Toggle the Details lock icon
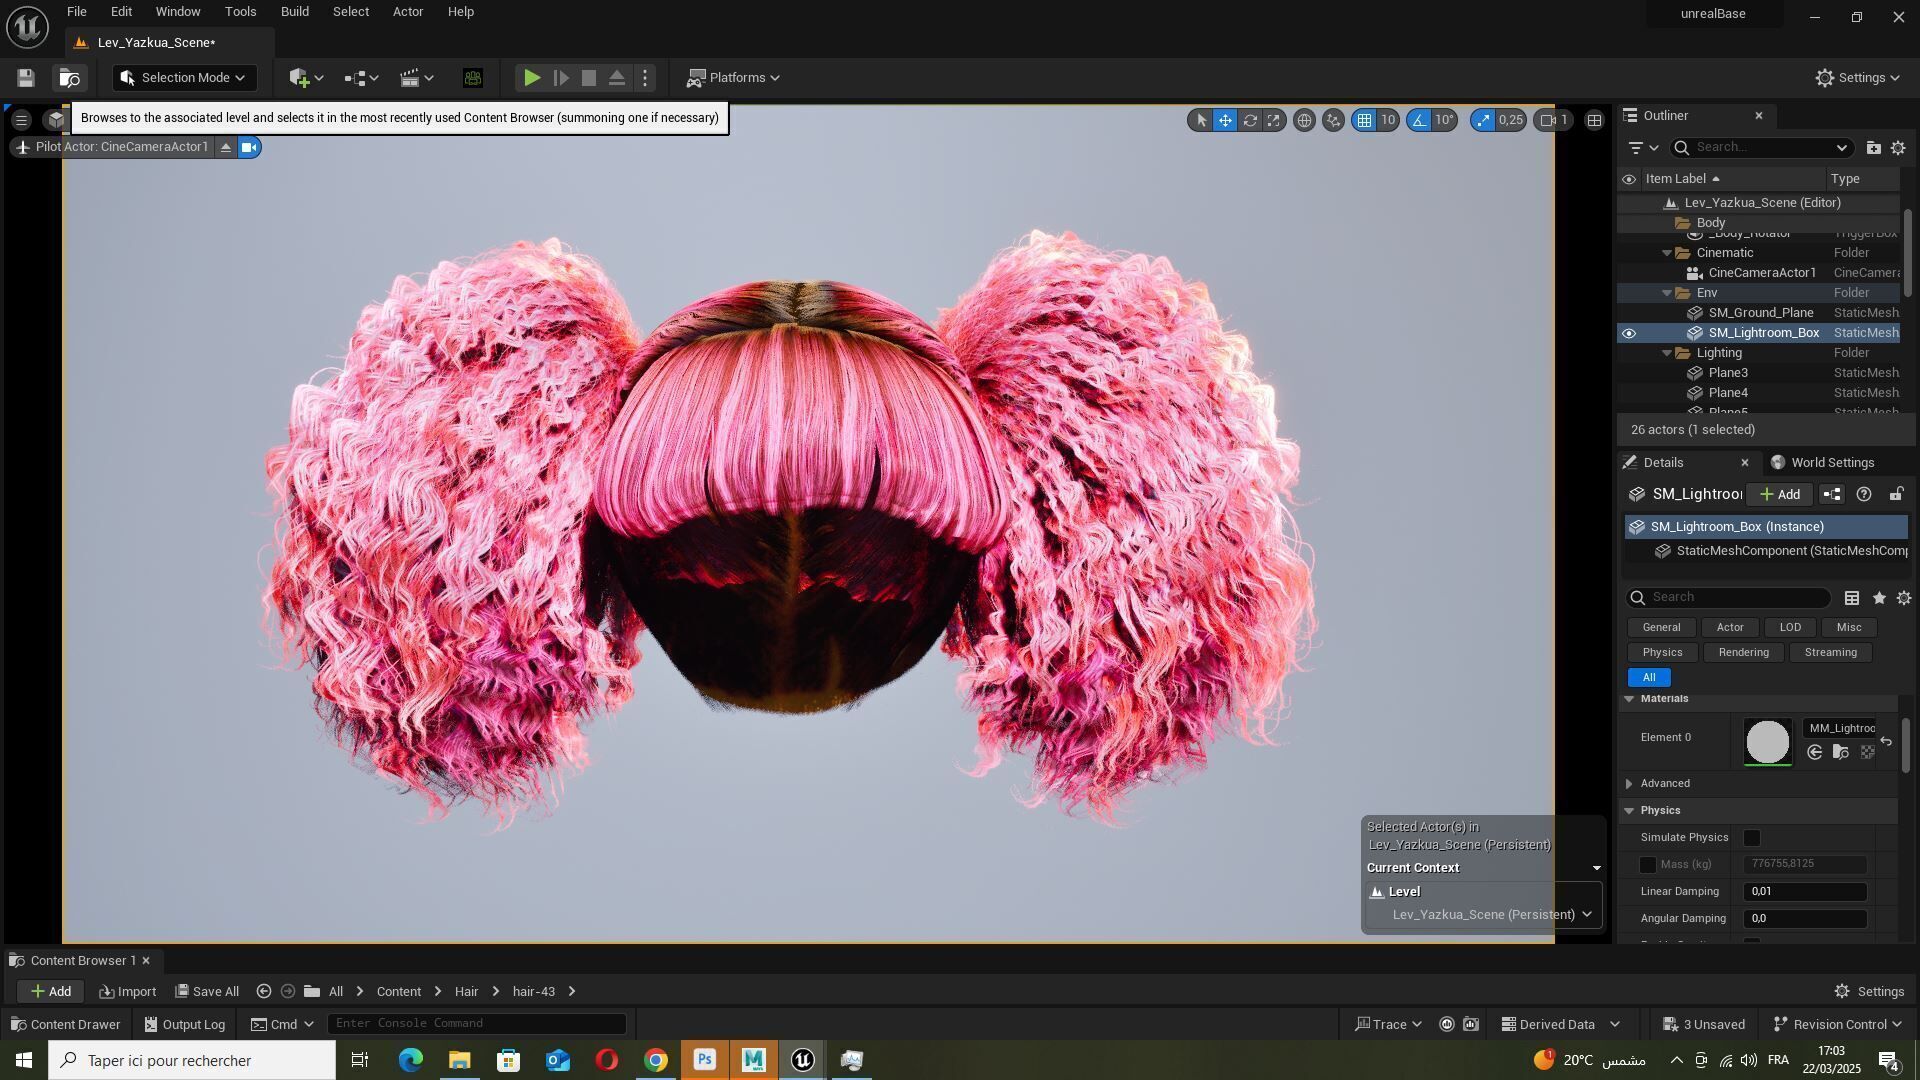The image size is (1920, 1080). (x=1896, y=495)
